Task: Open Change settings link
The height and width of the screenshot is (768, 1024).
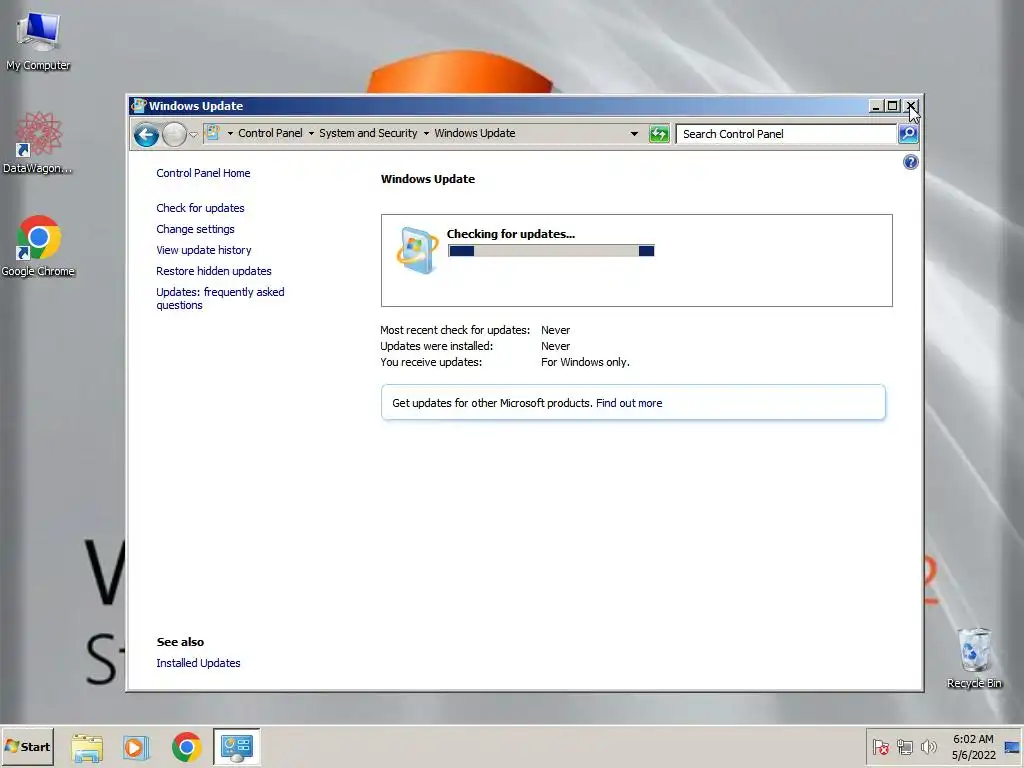Action: tap(195, 229)
